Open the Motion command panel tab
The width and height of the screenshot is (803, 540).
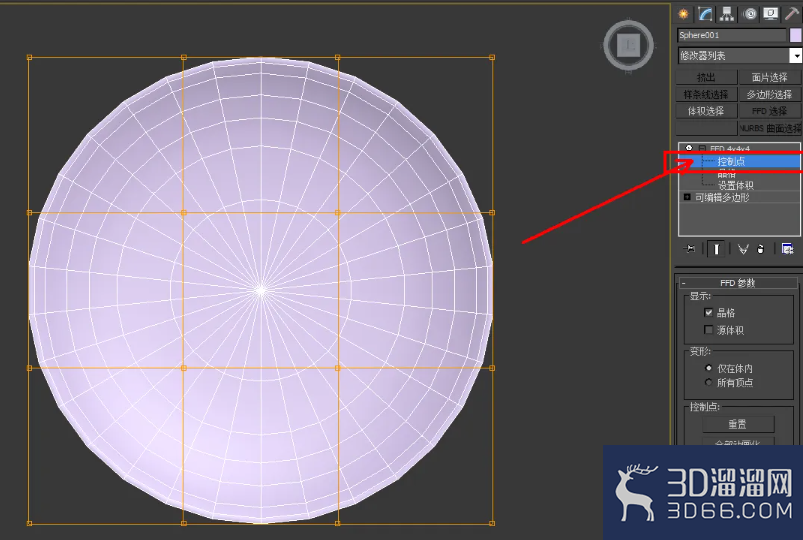[750, 14]
